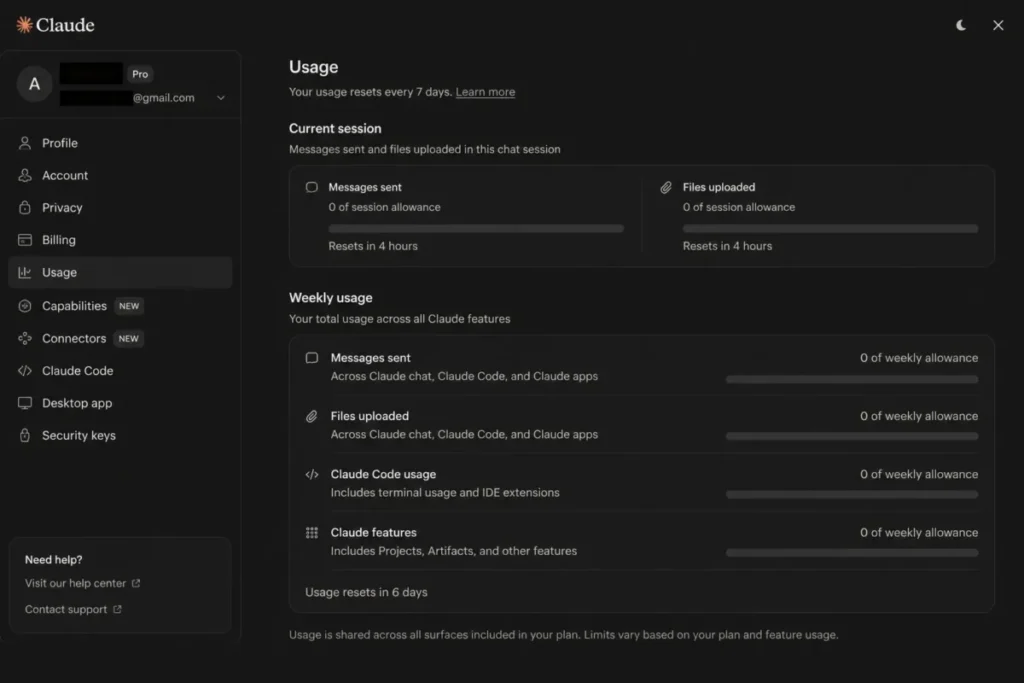
Task: Click the Billing card icon
Action: tap(25, 240)
